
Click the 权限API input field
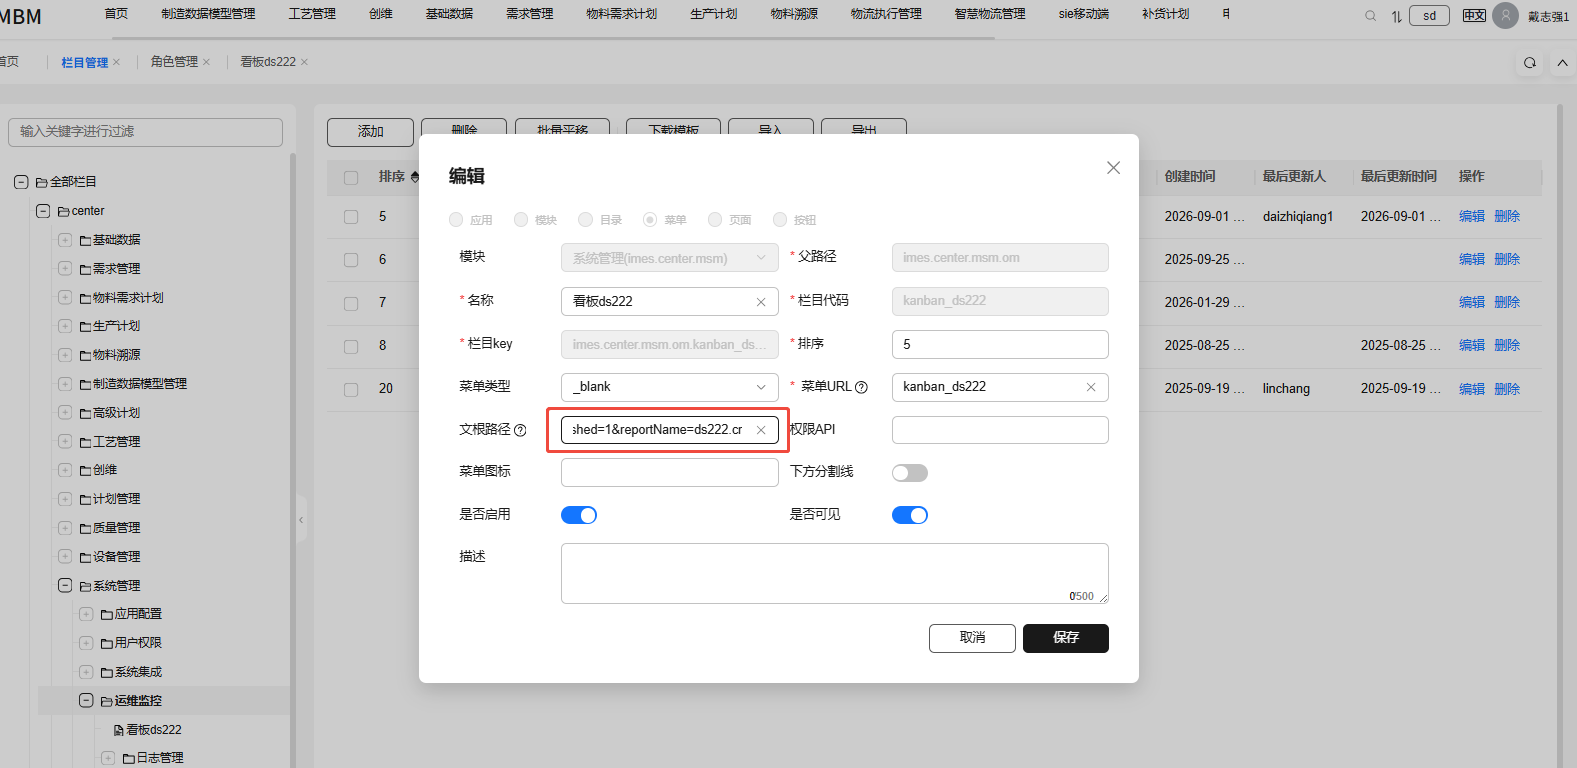click(1000, 430)
